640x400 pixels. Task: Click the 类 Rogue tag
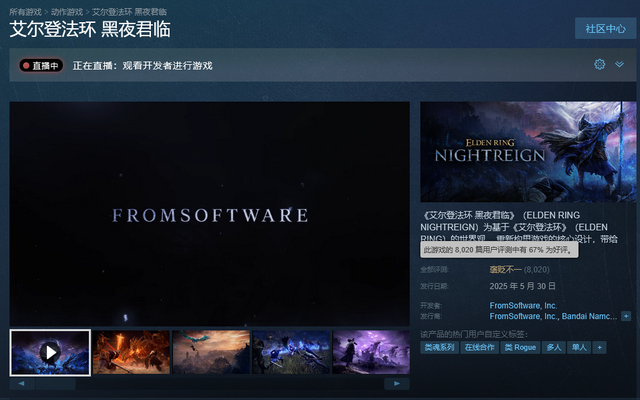click(520, 347)
